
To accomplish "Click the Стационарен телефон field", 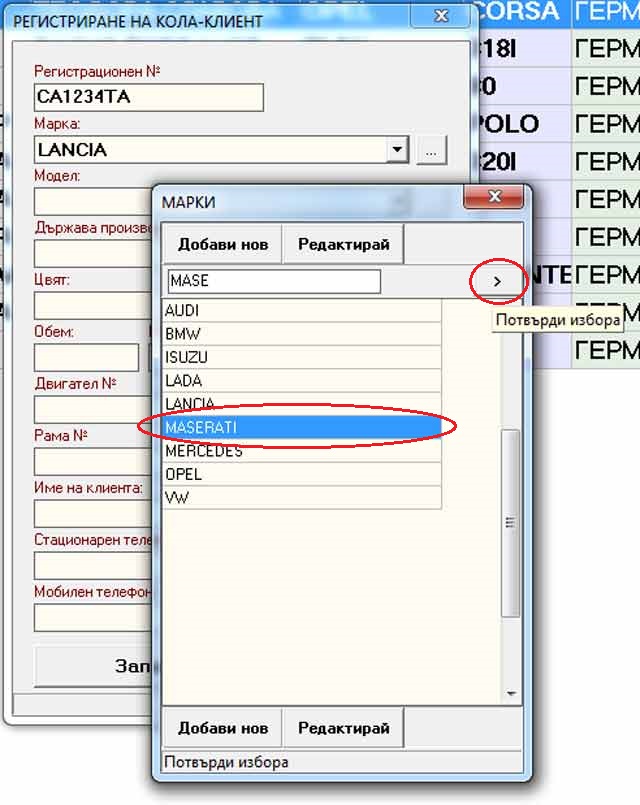I will [93, 566].
